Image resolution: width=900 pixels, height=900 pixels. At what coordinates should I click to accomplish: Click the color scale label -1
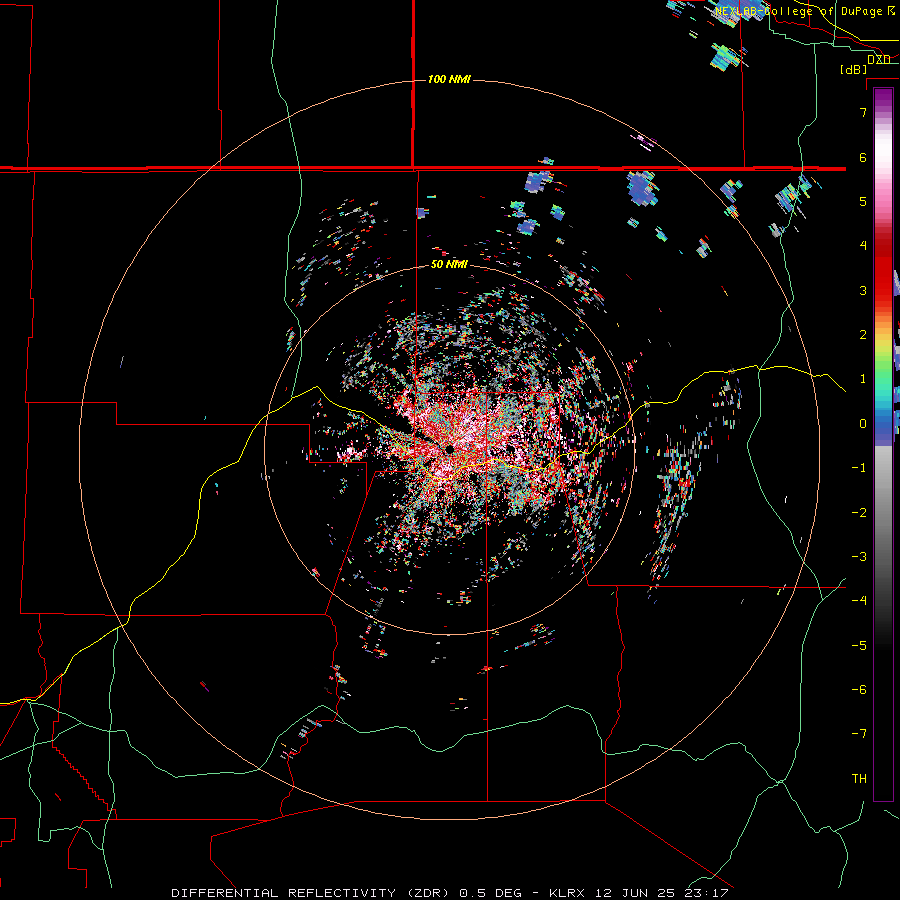(859, 467)
